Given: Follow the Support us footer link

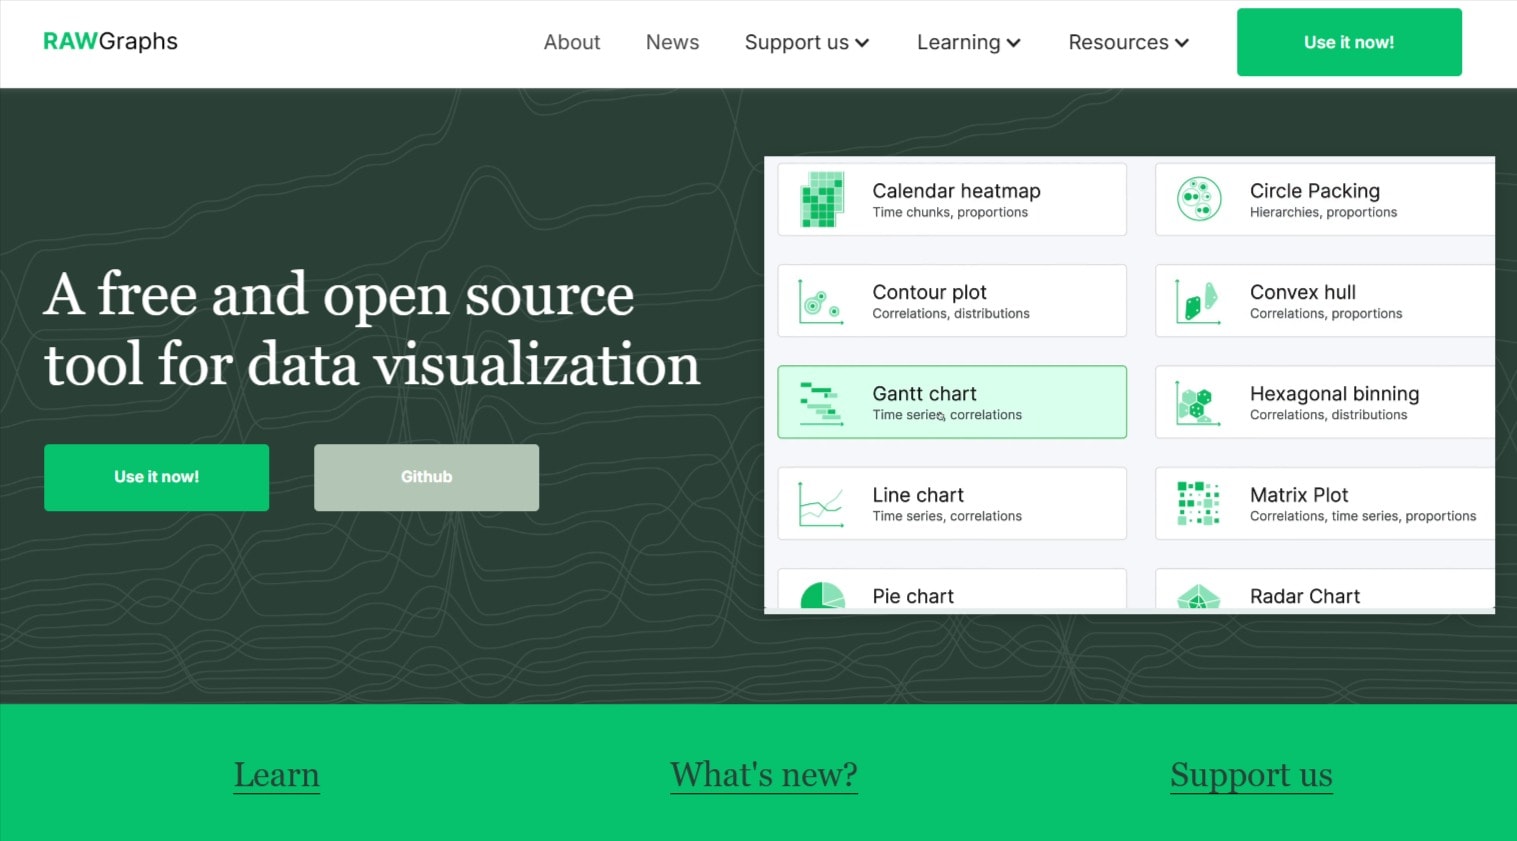Looking at the screenshot, I should tap(1251, 775).
